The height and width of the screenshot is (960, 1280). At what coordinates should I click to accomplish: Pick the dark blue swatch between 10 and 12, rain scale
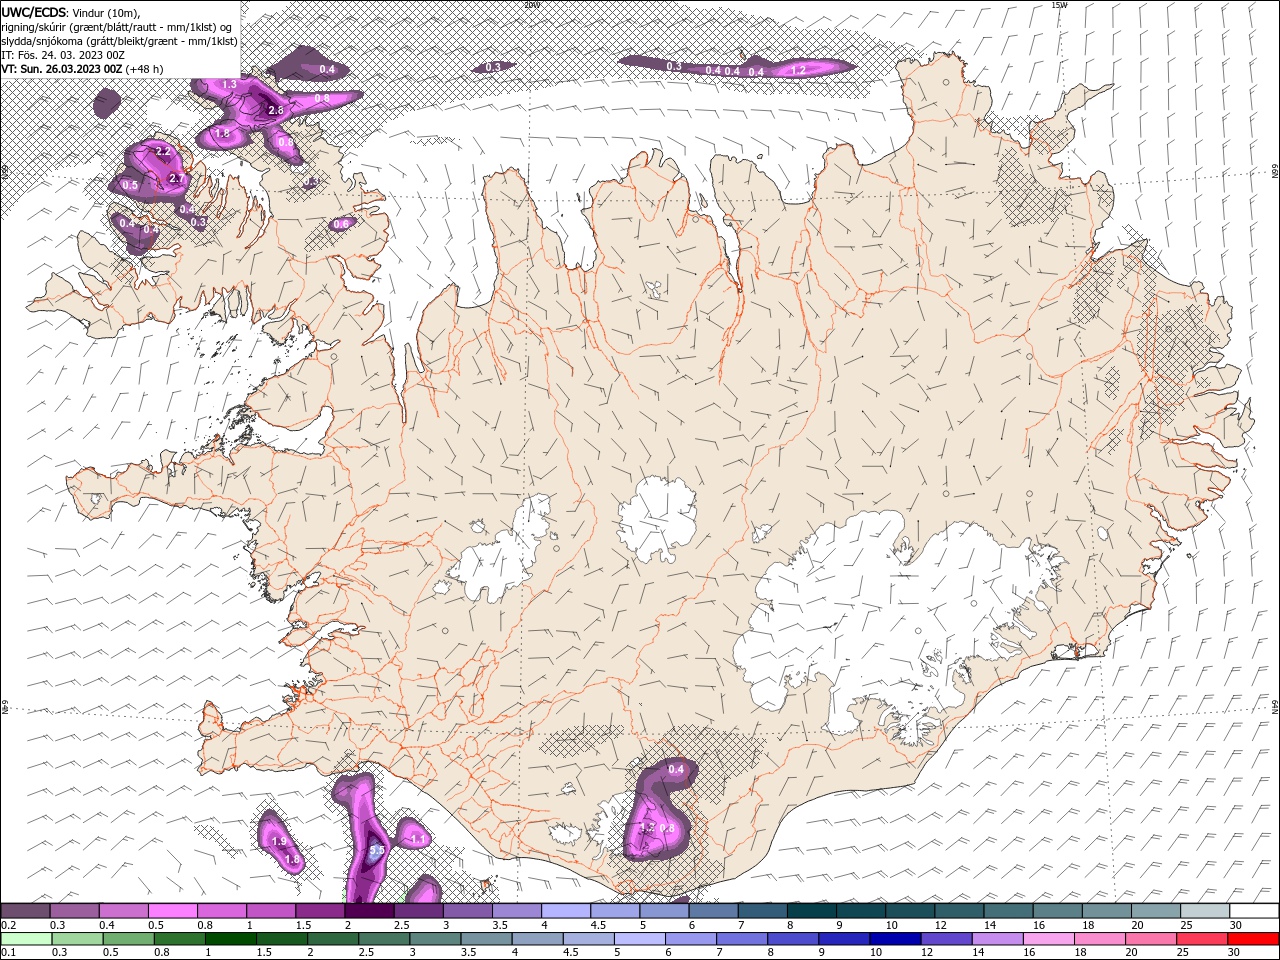coord(895,939)
